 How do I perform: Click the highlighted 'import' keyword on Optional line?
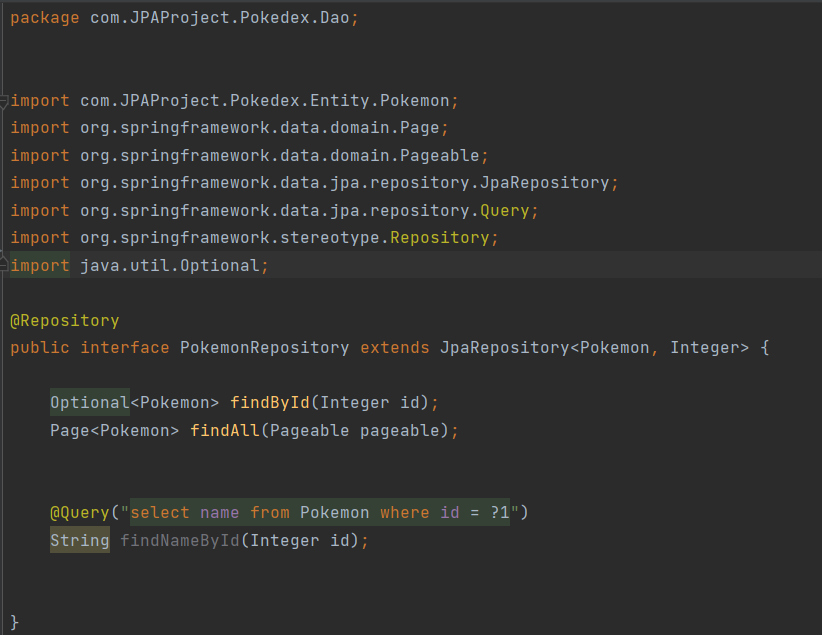(40, 266)
